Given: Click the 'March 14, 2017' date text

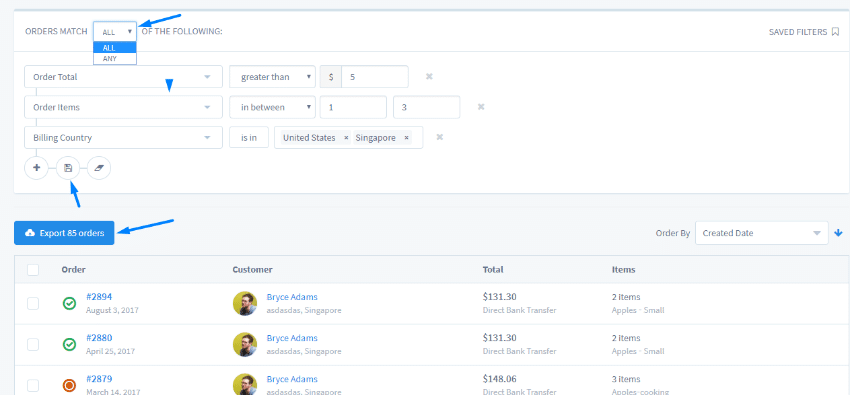Looking at the screenshot, I should coord(113,392).
